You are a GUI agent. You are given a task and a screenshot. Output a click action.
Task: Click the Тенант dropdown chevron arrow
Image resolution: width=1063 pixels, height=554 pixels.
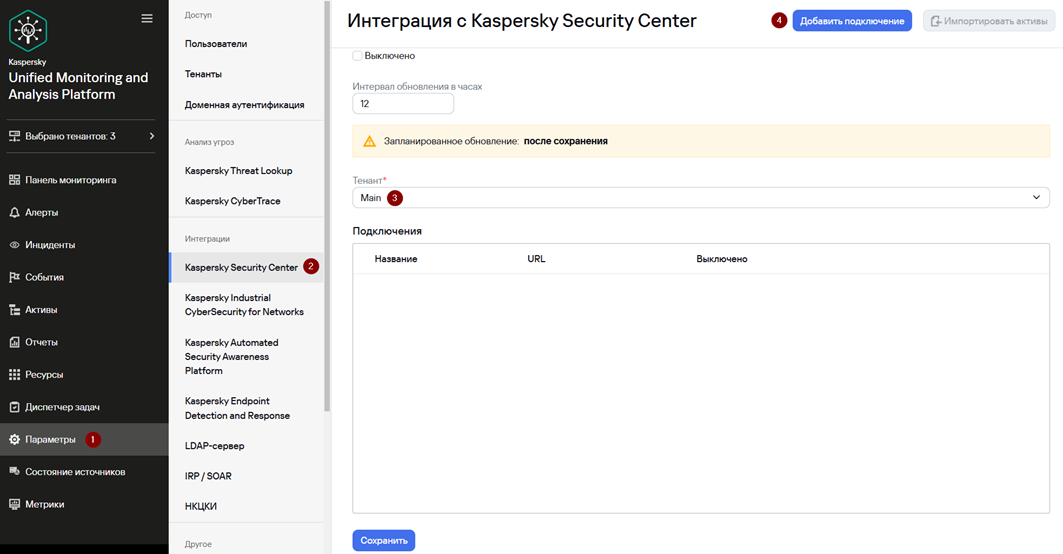point(1036,197)
